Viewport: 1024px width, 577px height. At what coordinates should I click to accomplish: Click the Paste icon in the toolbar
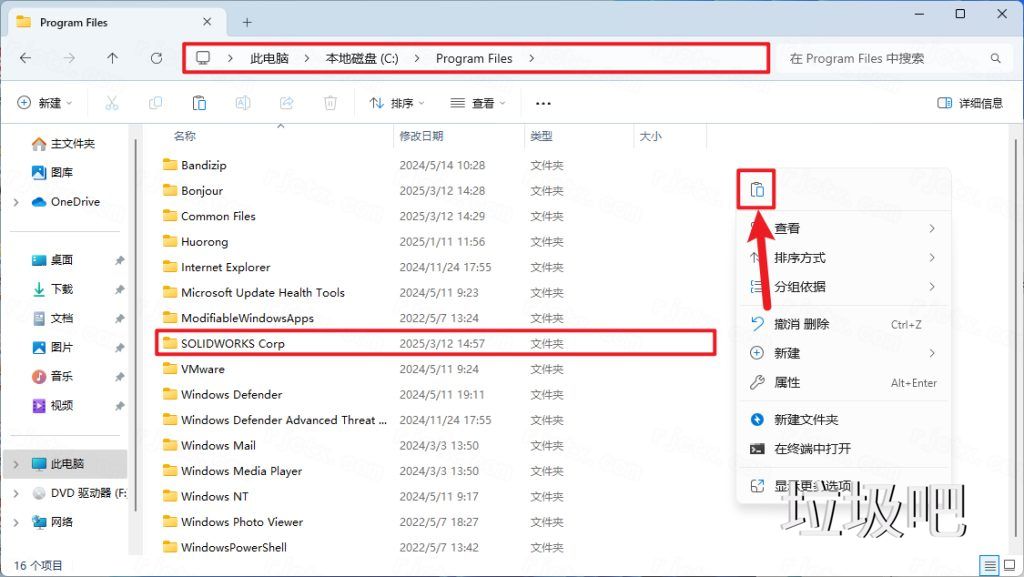tap(199, 103)
